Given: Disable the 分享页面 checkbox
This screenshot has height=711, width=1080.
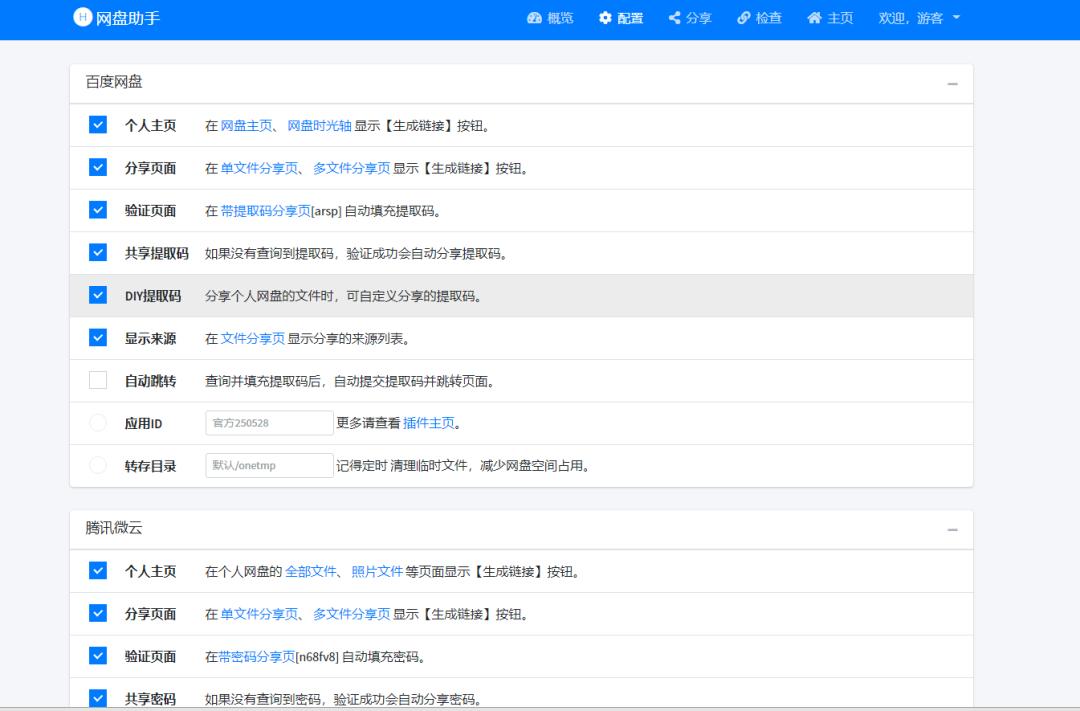Looking at the screenshot, I should click(97, 168).
